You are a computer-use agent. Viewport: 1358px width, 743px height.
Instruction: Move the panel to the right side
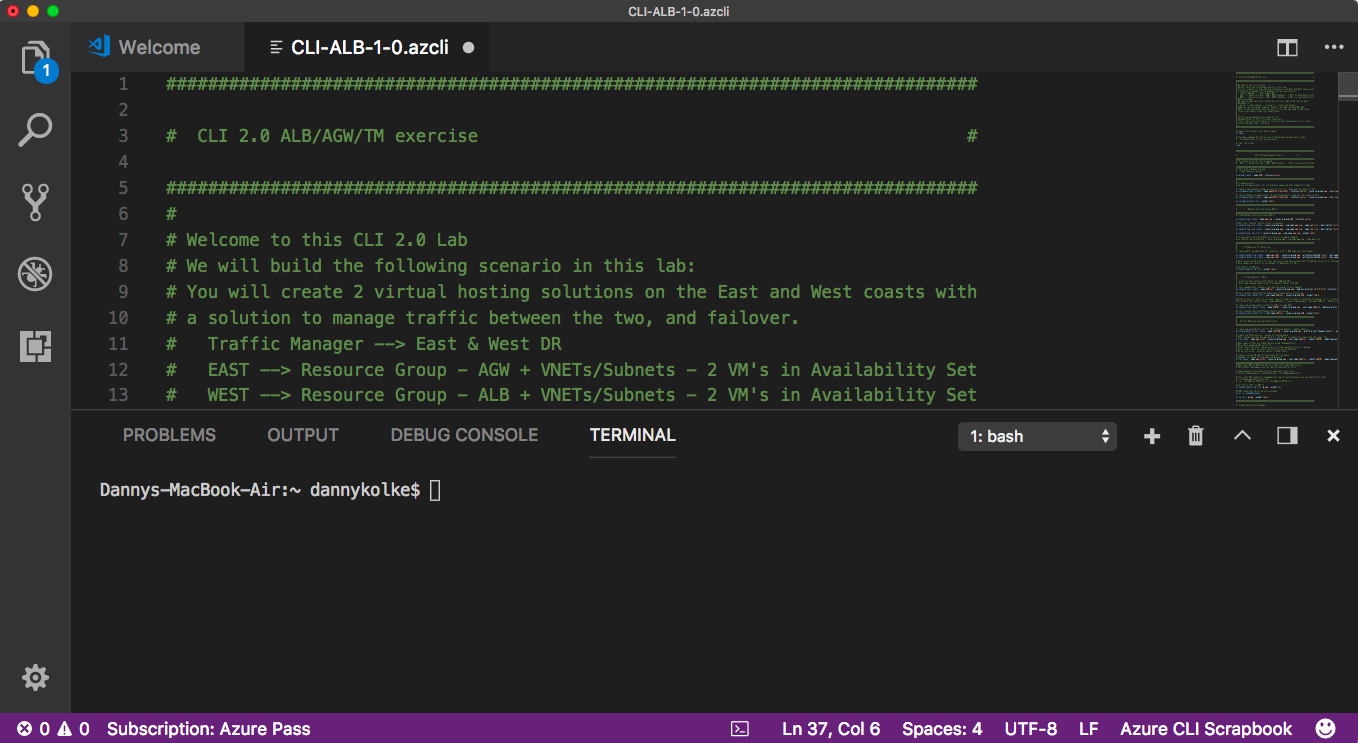pyautogui.click(x=1287, y=436)
